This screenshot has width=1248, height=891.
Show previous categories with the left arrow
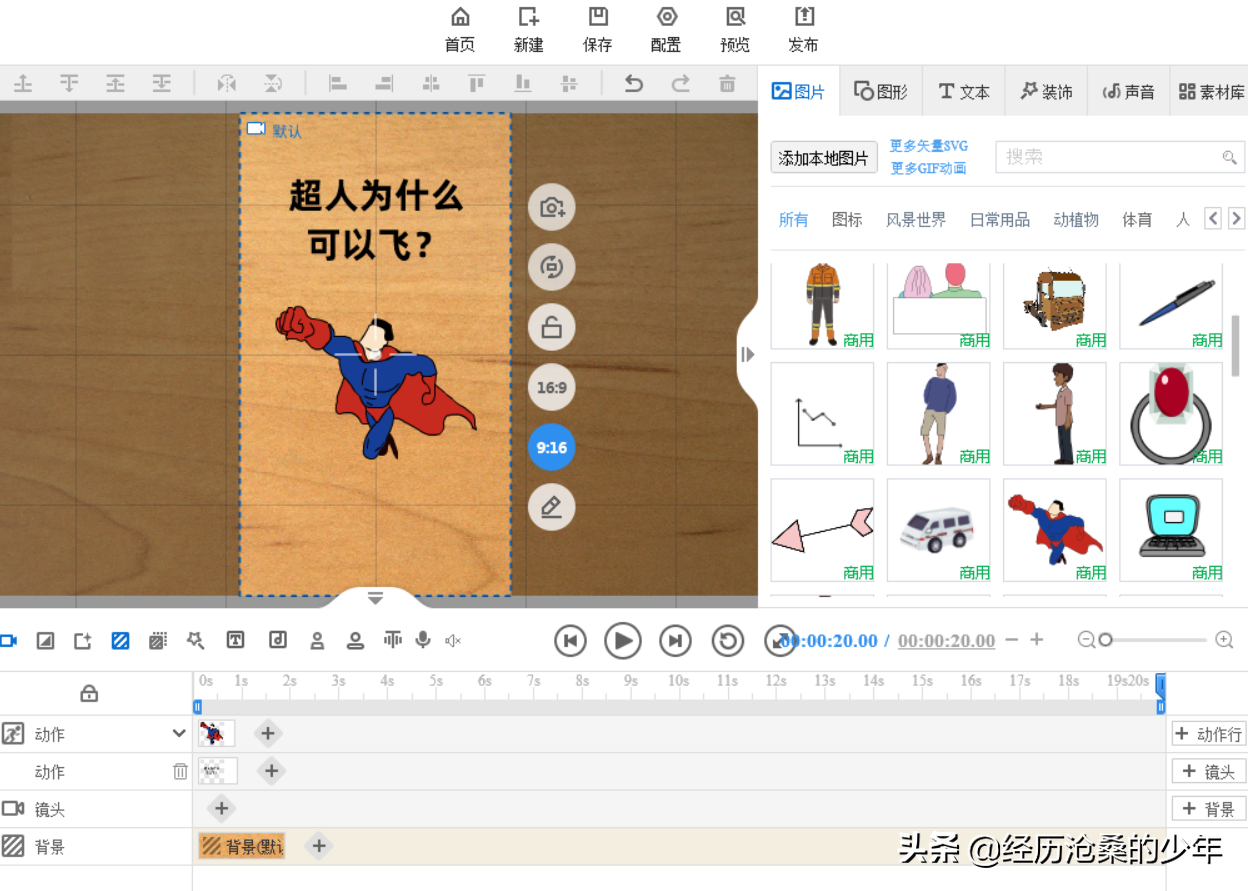[1213, 218]
